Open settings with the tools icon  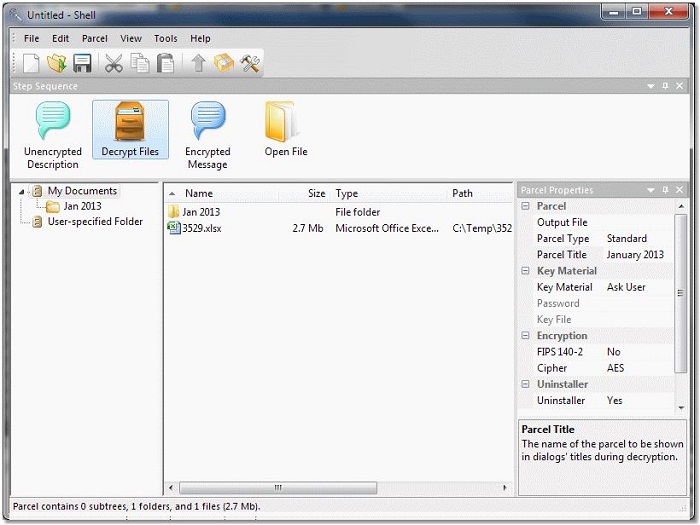pyautogui.click(x=250, y=64)
